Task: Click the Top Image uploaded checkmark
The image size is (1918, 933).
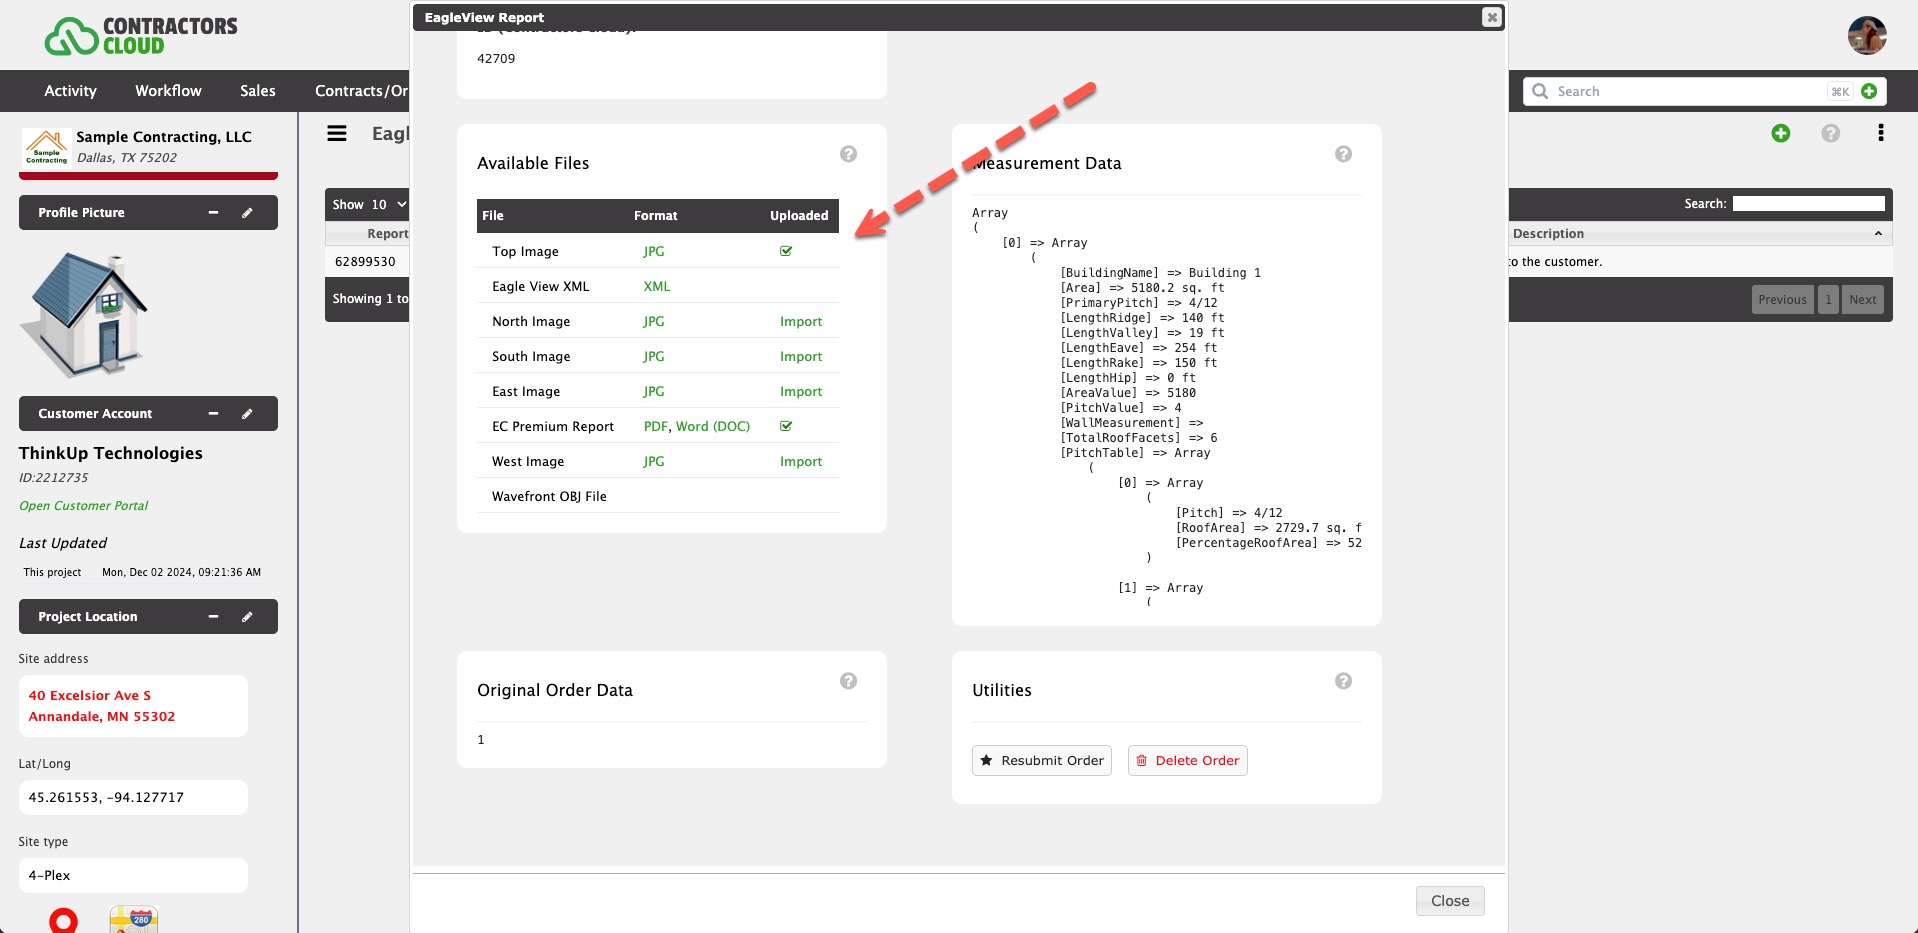Action: [x=786, y=251]
